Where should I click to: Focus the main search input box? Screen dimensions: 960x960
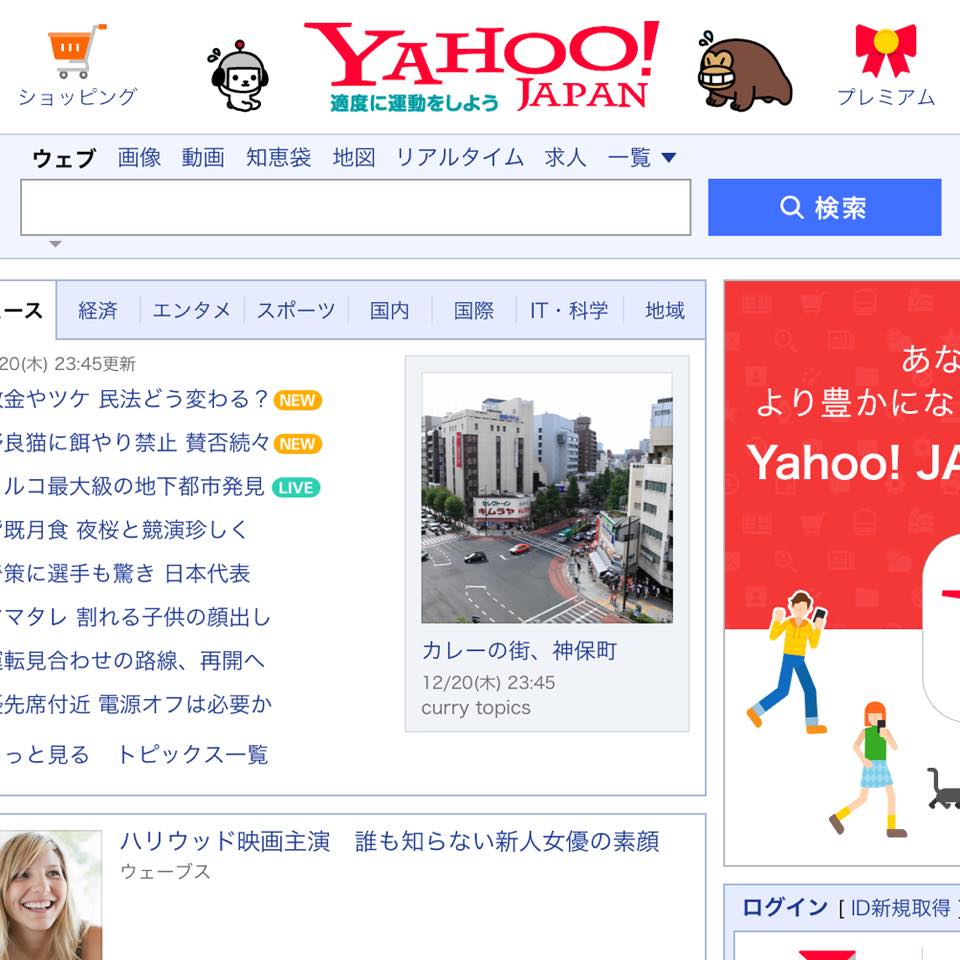click(x=356, y=208)
